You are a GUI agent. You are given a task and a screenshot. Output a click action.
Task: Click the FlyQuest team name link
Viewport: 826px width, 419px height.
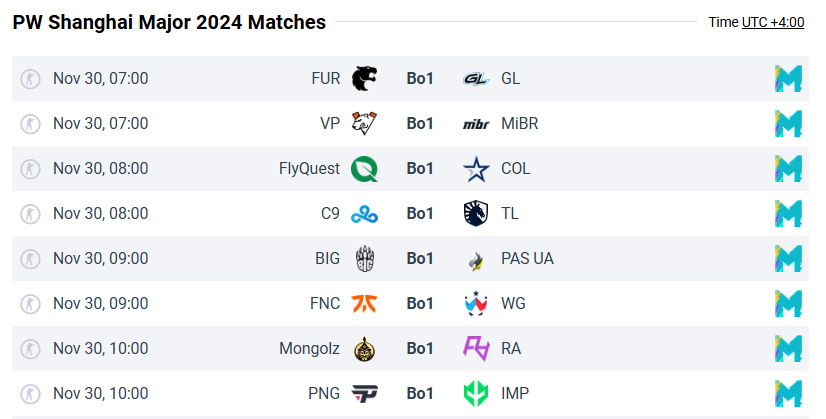(309, 168)
